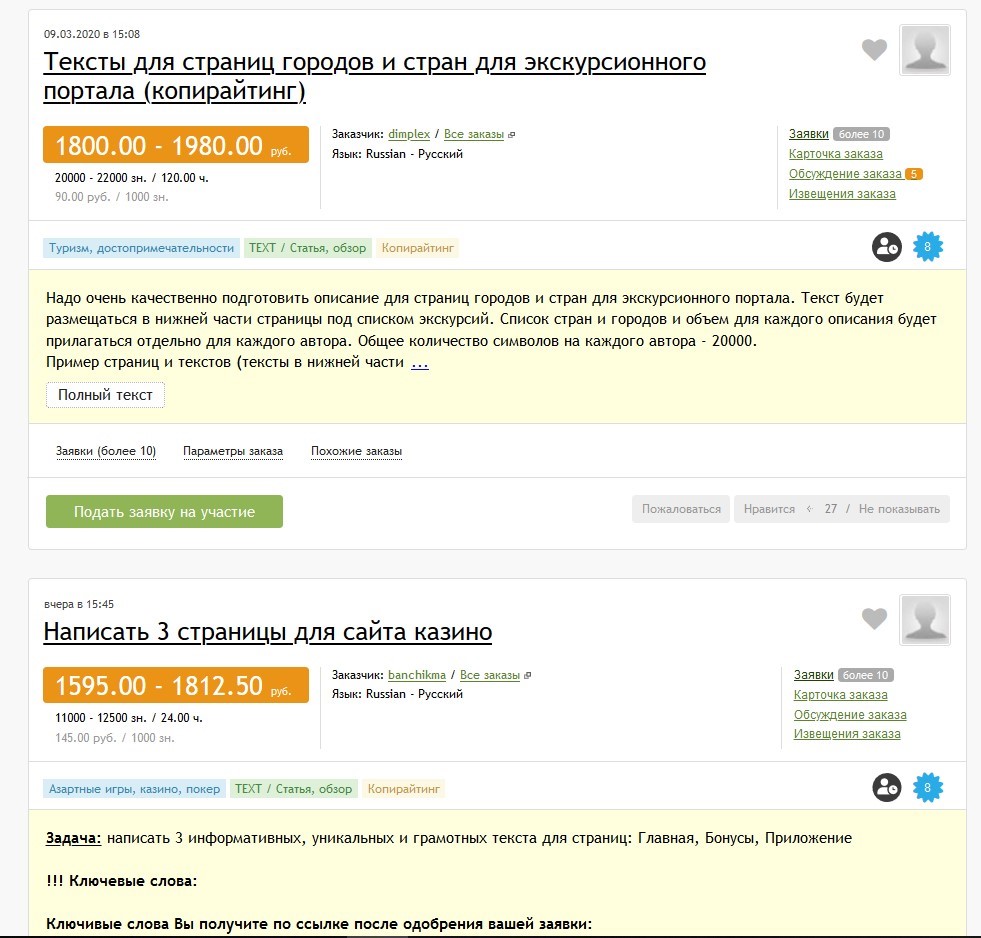Open customer dimplex profile link
This screenshot has width=981, height=938.
[x=409, y=134]
